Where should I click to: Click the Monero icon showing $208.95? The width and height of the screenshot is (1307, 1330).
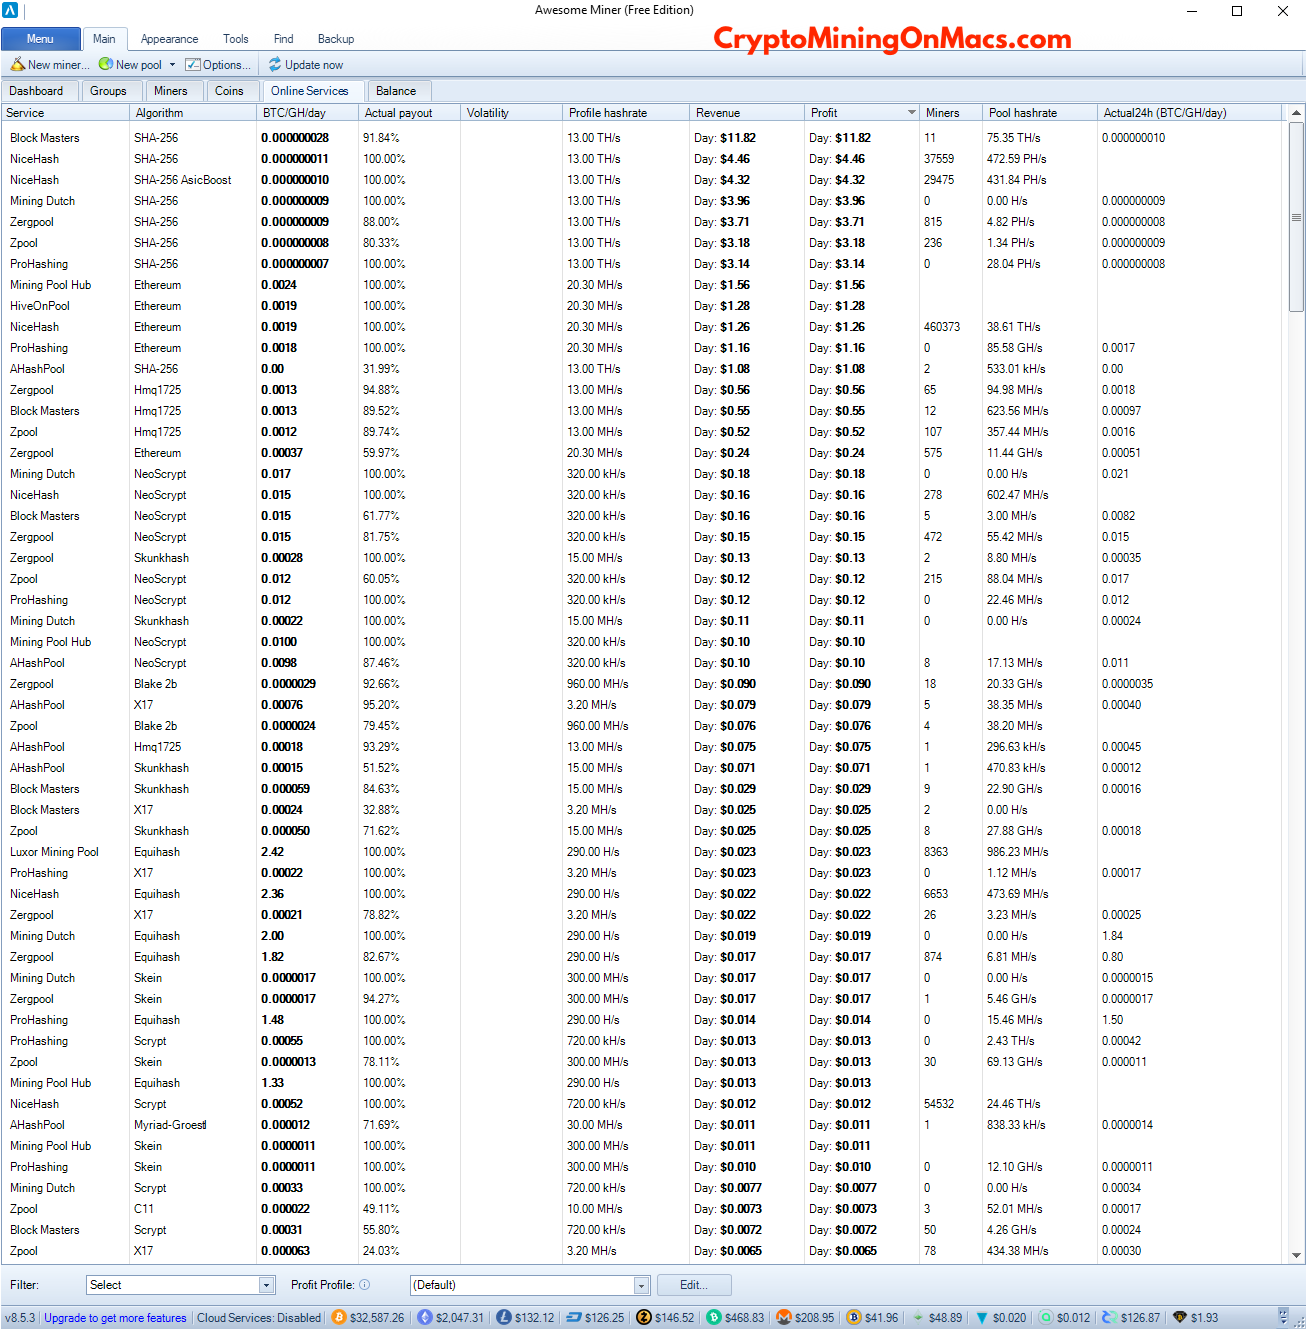point(784,1318)
